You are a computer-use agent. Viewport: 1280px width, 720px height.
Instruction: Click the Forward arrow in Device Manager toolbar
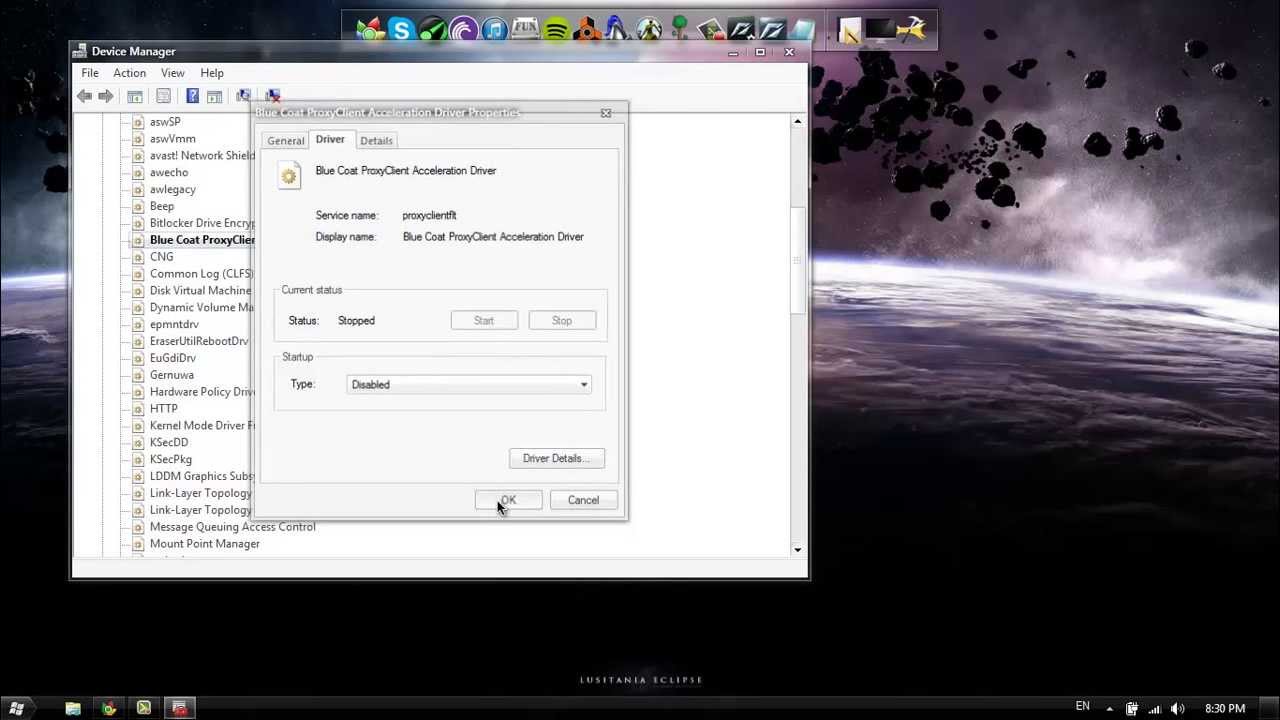(x=106, y=96)
